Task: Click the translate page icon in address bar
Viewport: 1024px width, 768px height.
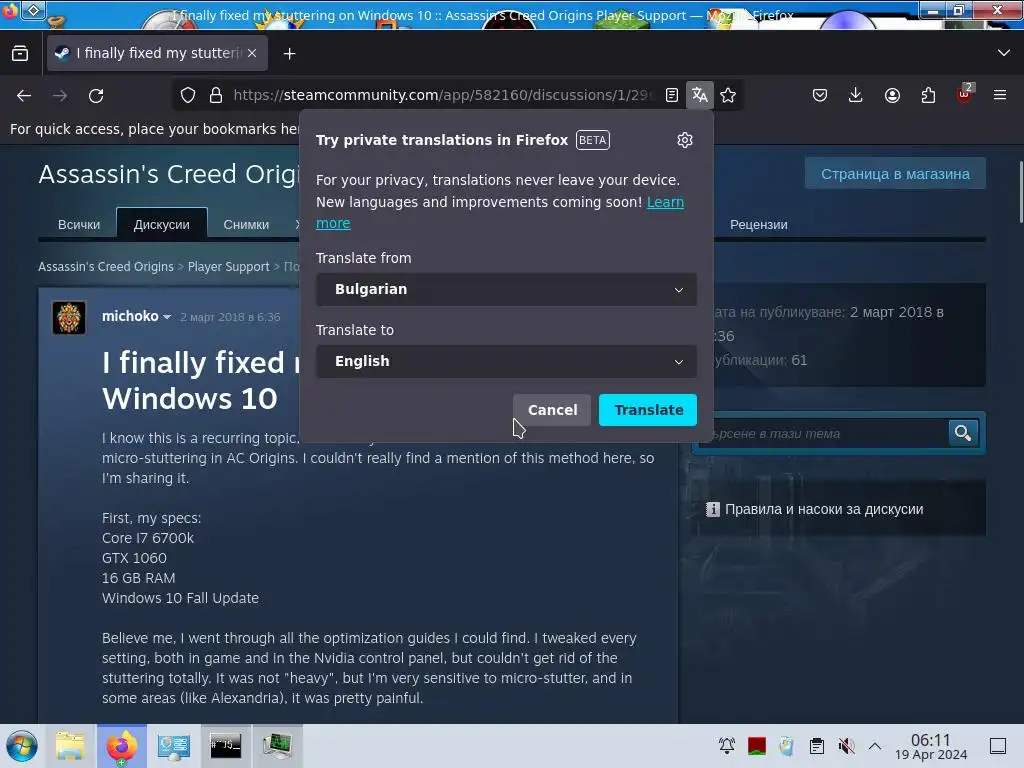Action: pos(699,95)
